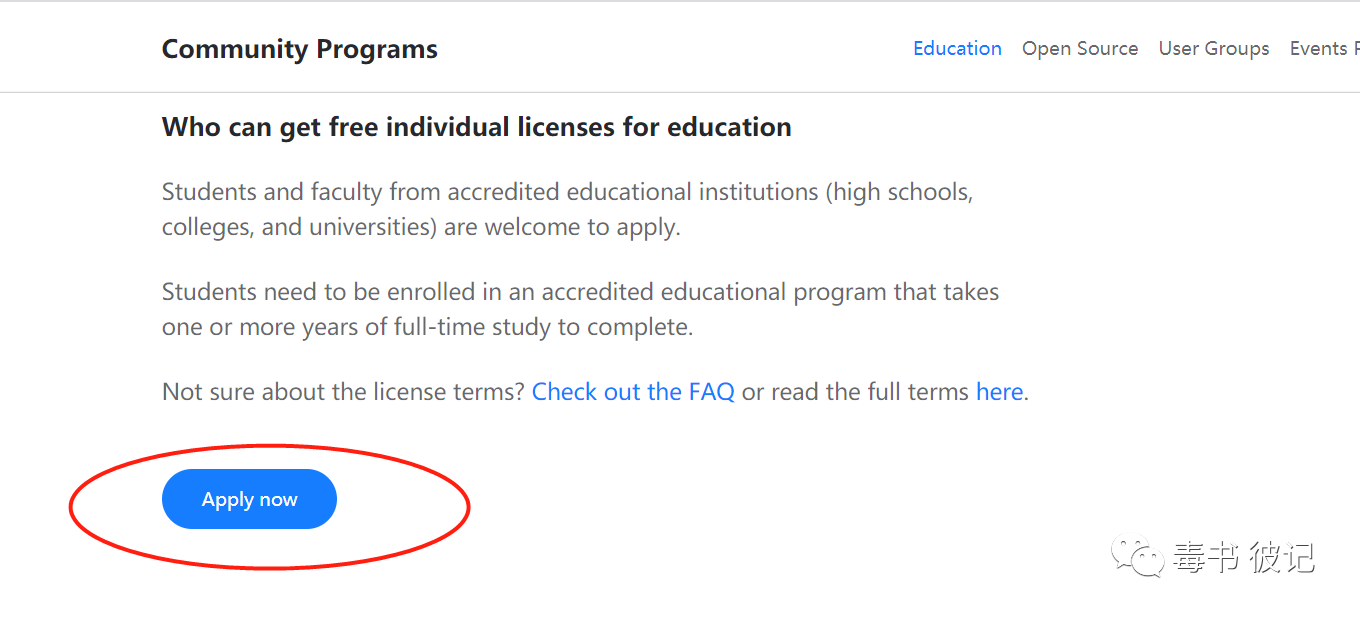This screenshot has width=1360, height=617.
Task: Click the Community Programs page title
Action: click(x=300, y=49)
